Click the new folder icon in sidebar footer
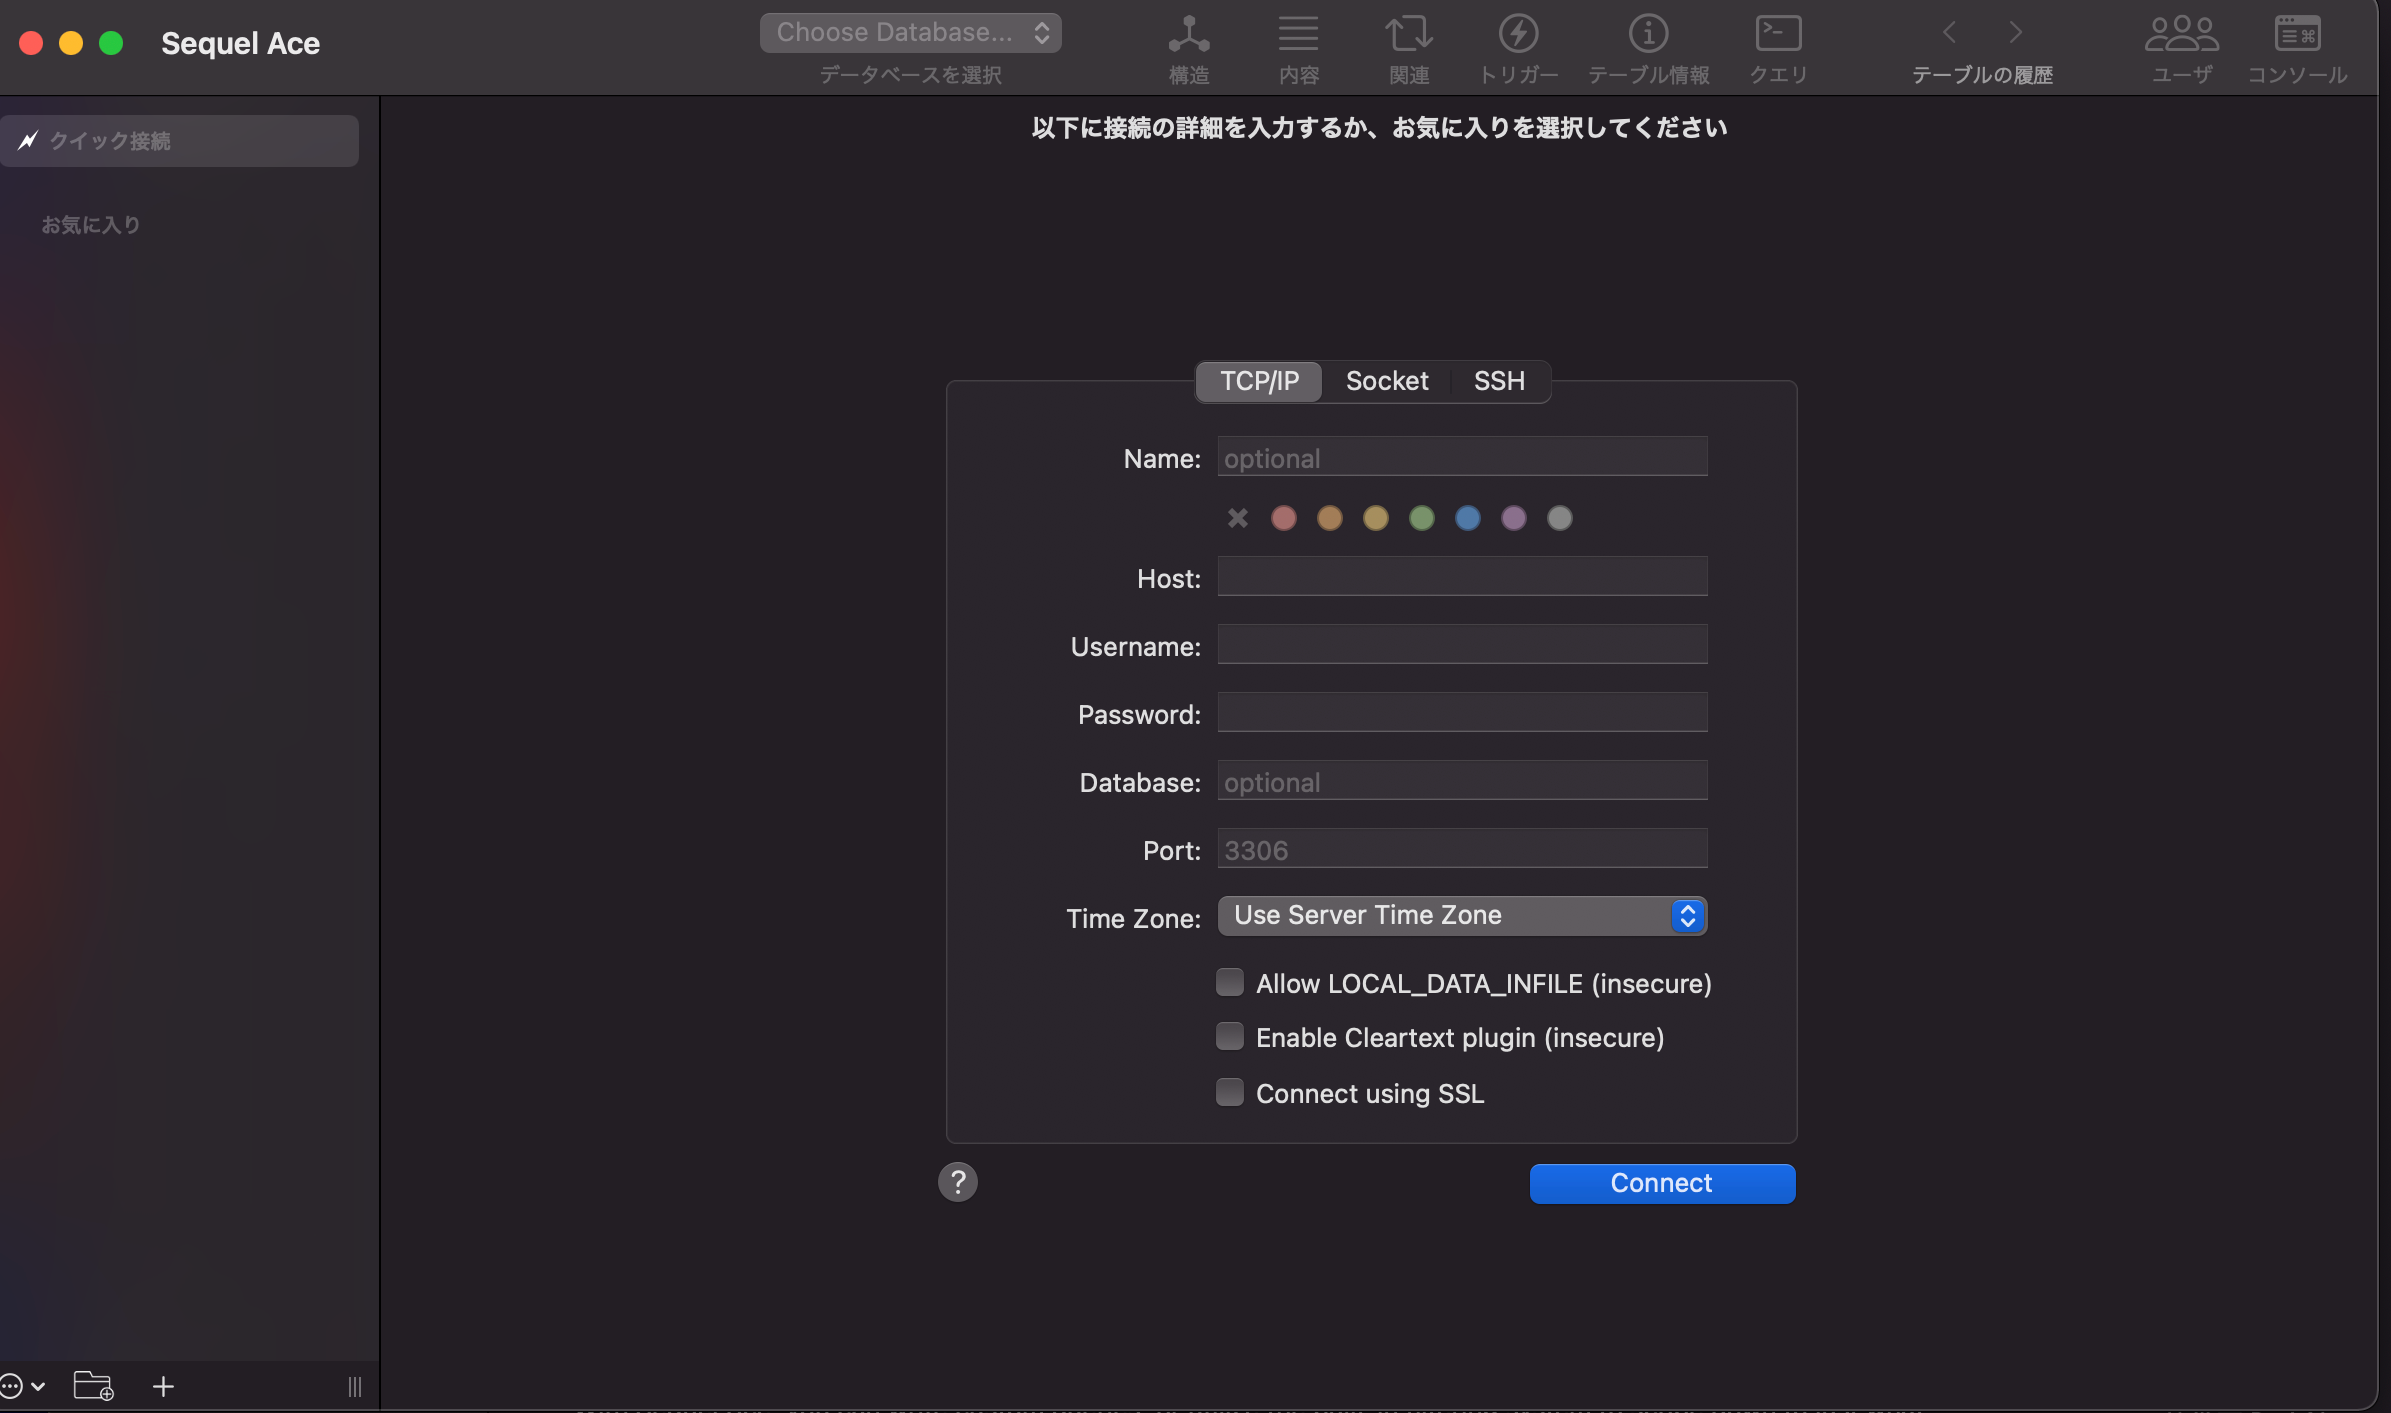Viewport: 2391px width, 1413px height. 93,1386
